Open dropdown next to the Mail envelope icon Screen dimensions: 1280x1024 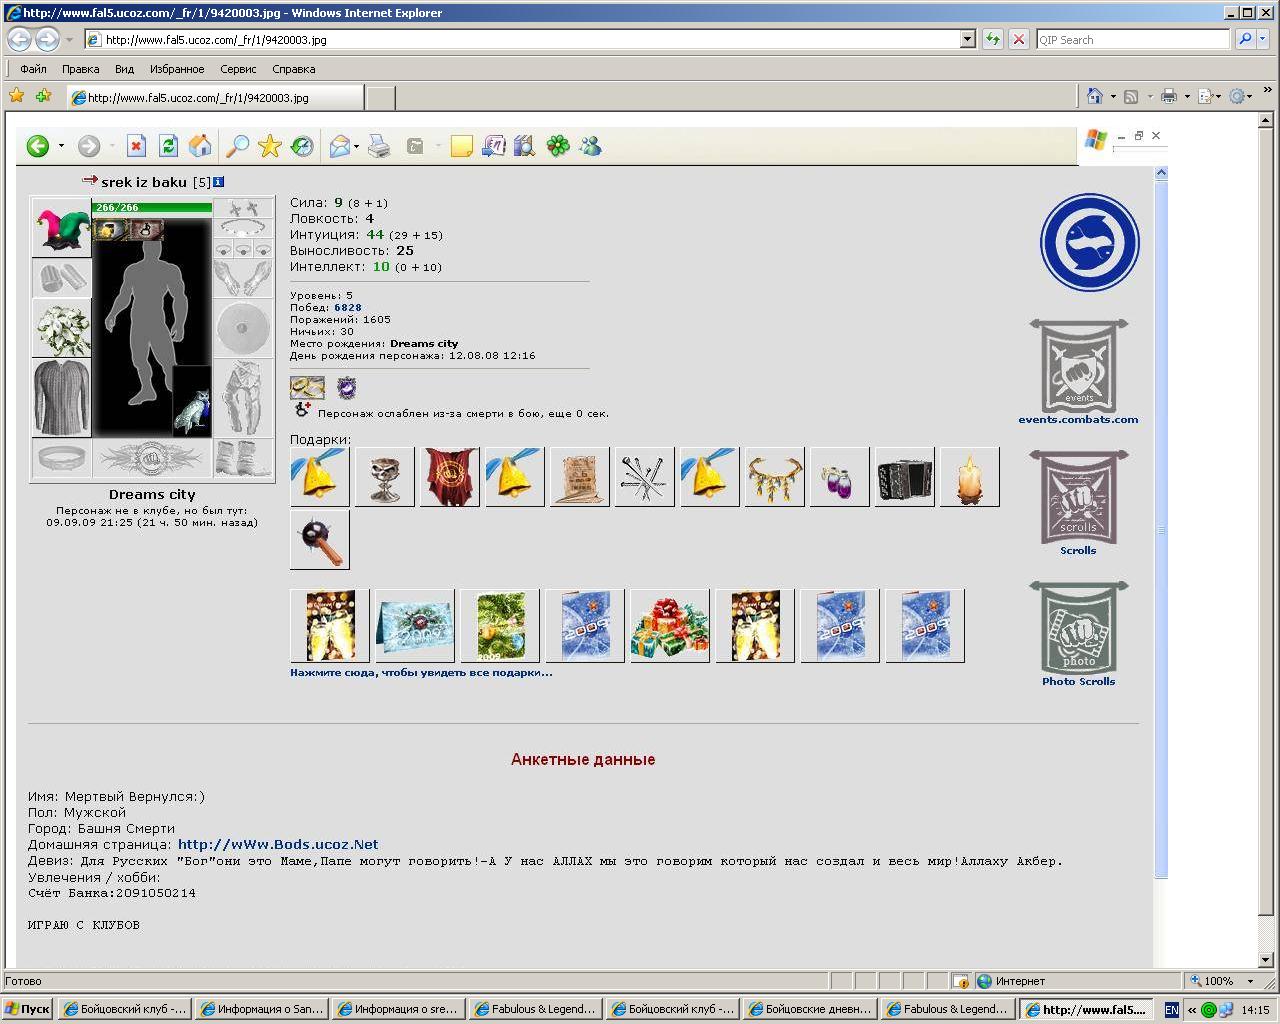[357, 146]
